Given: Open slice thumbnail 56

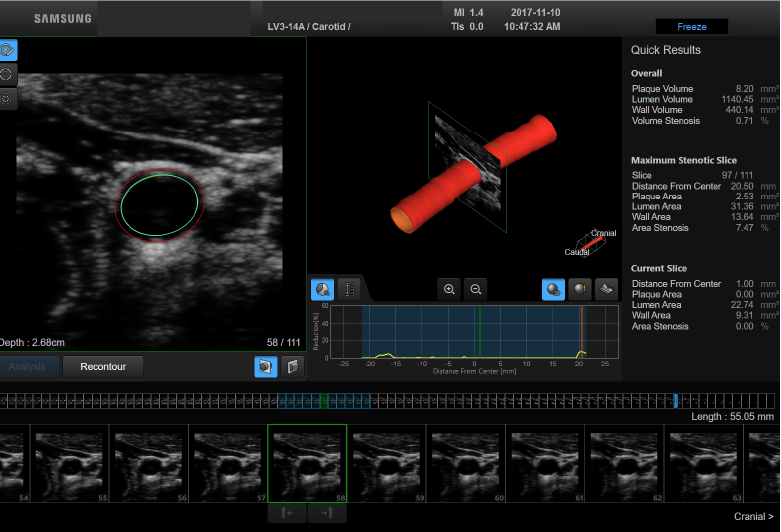Looking at the screenshot, I should tap(148, 464).
